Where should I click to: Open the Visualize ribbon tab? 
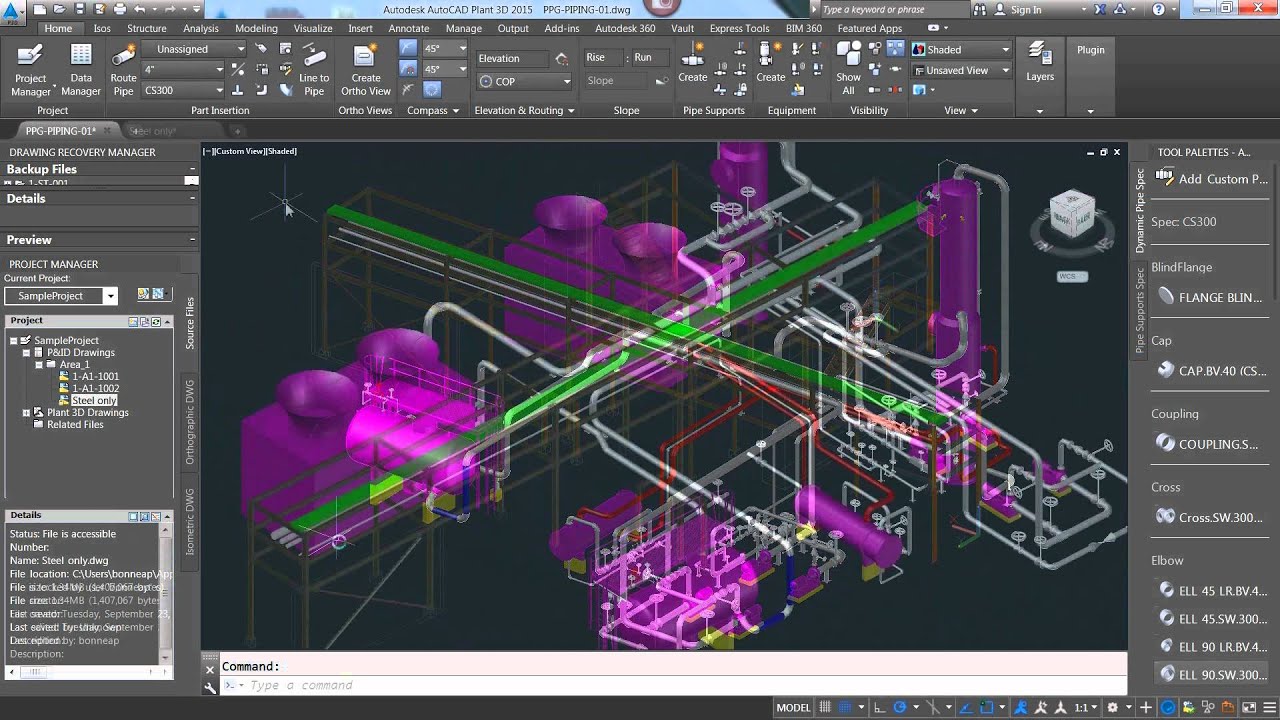coord(313,28)
